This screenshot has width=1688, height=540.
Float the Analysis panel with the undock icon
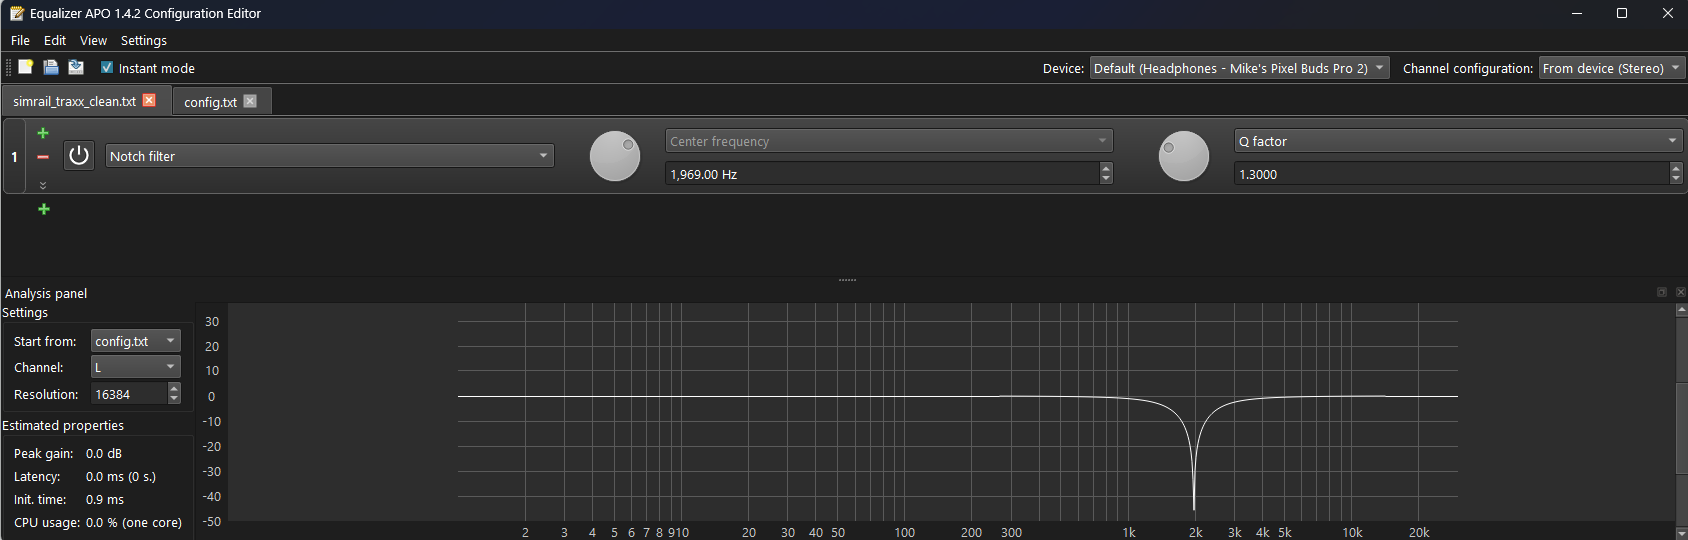[1662, 292]
